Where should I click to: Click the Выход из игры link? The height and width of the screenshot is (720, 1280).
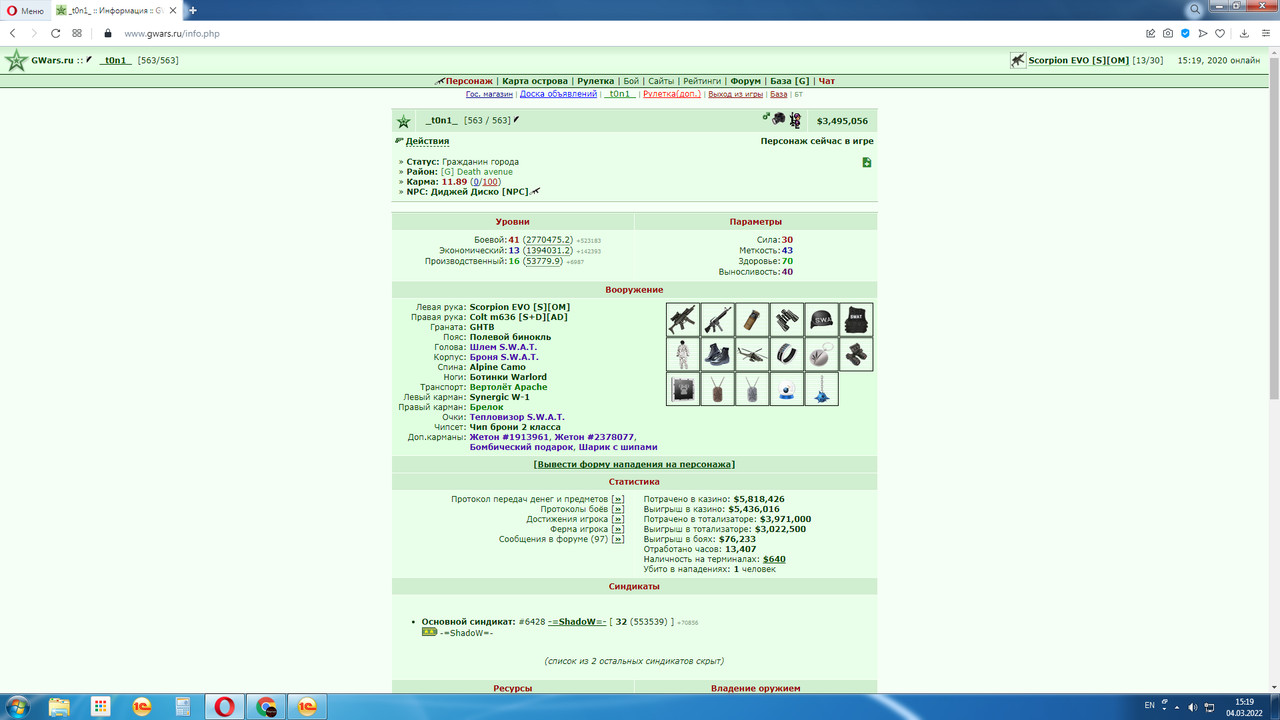pos(735,94)
